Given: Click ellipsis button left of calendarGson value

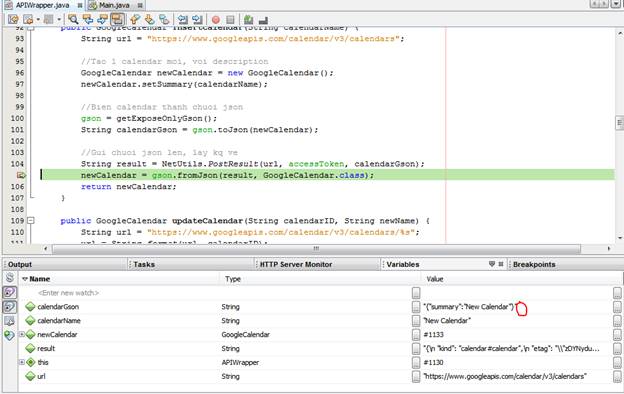Looking at the screenshot, I should point(416,307).
